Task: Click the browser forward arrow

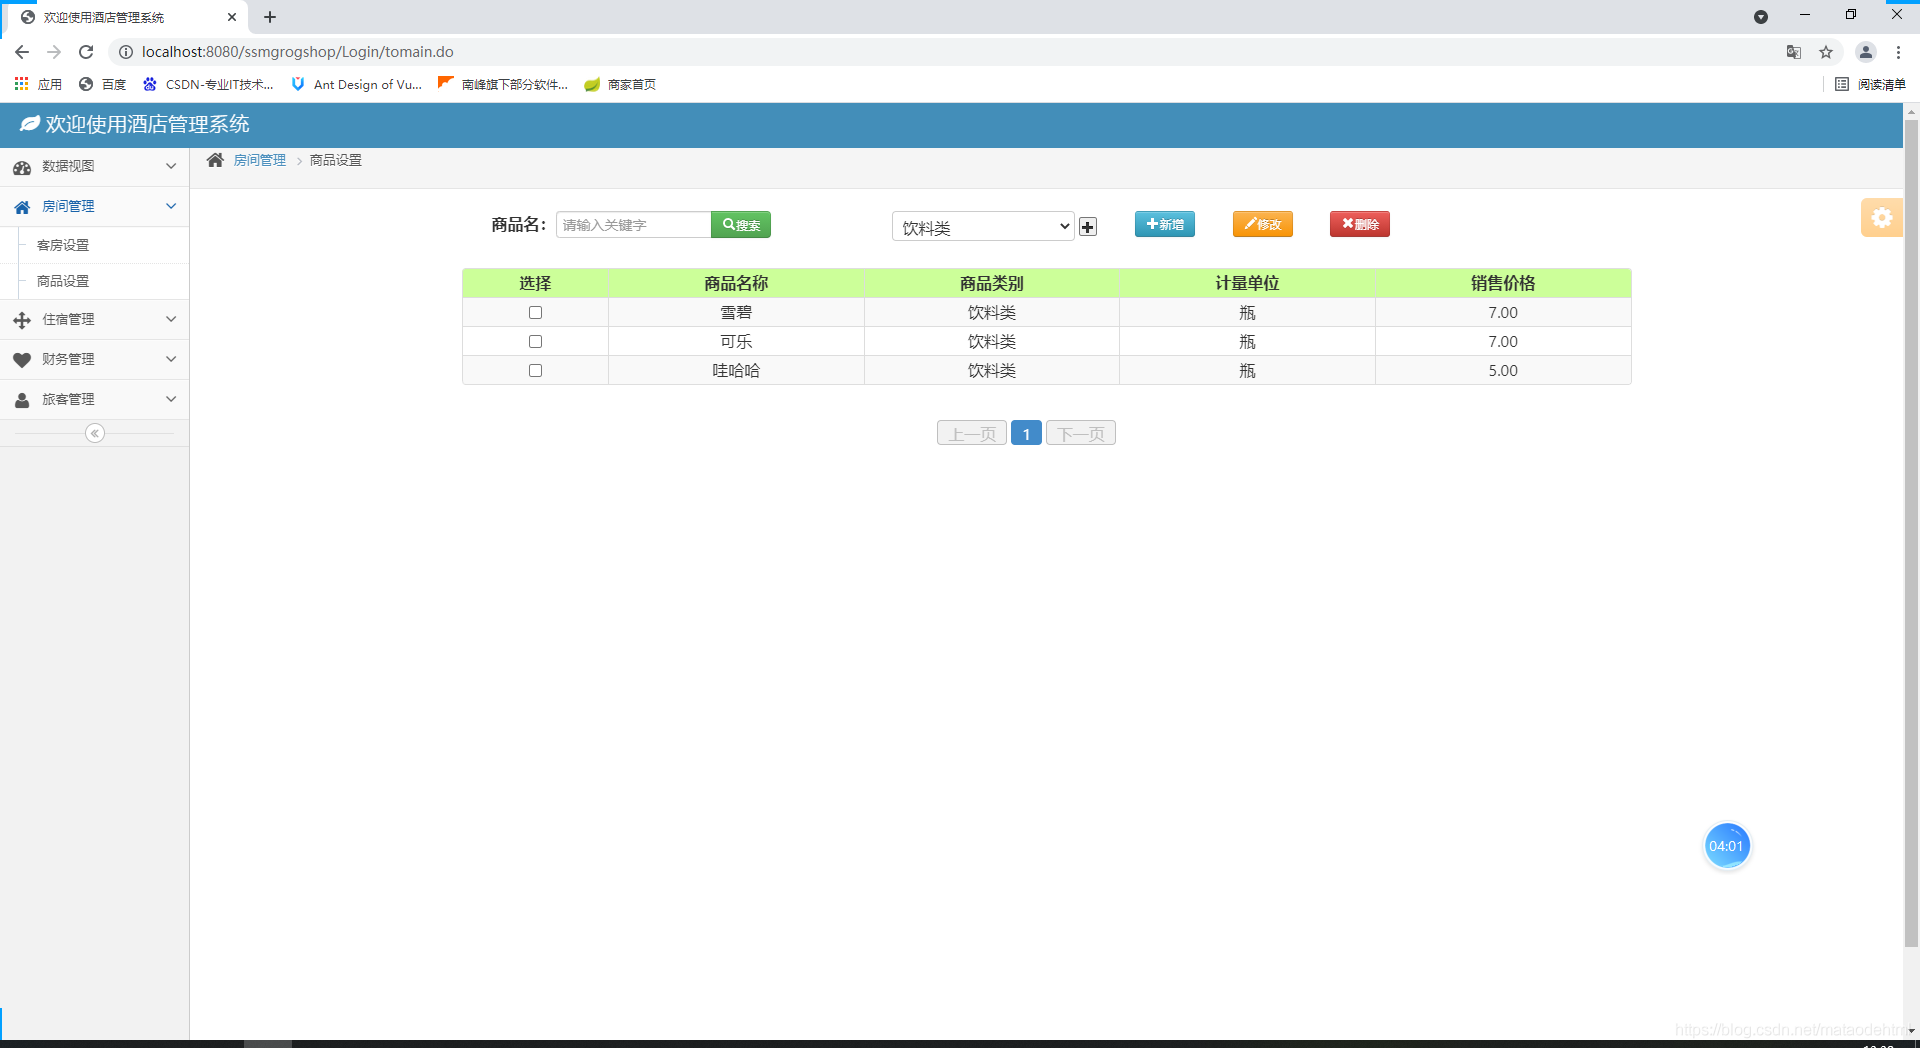Action: (54, 52)
